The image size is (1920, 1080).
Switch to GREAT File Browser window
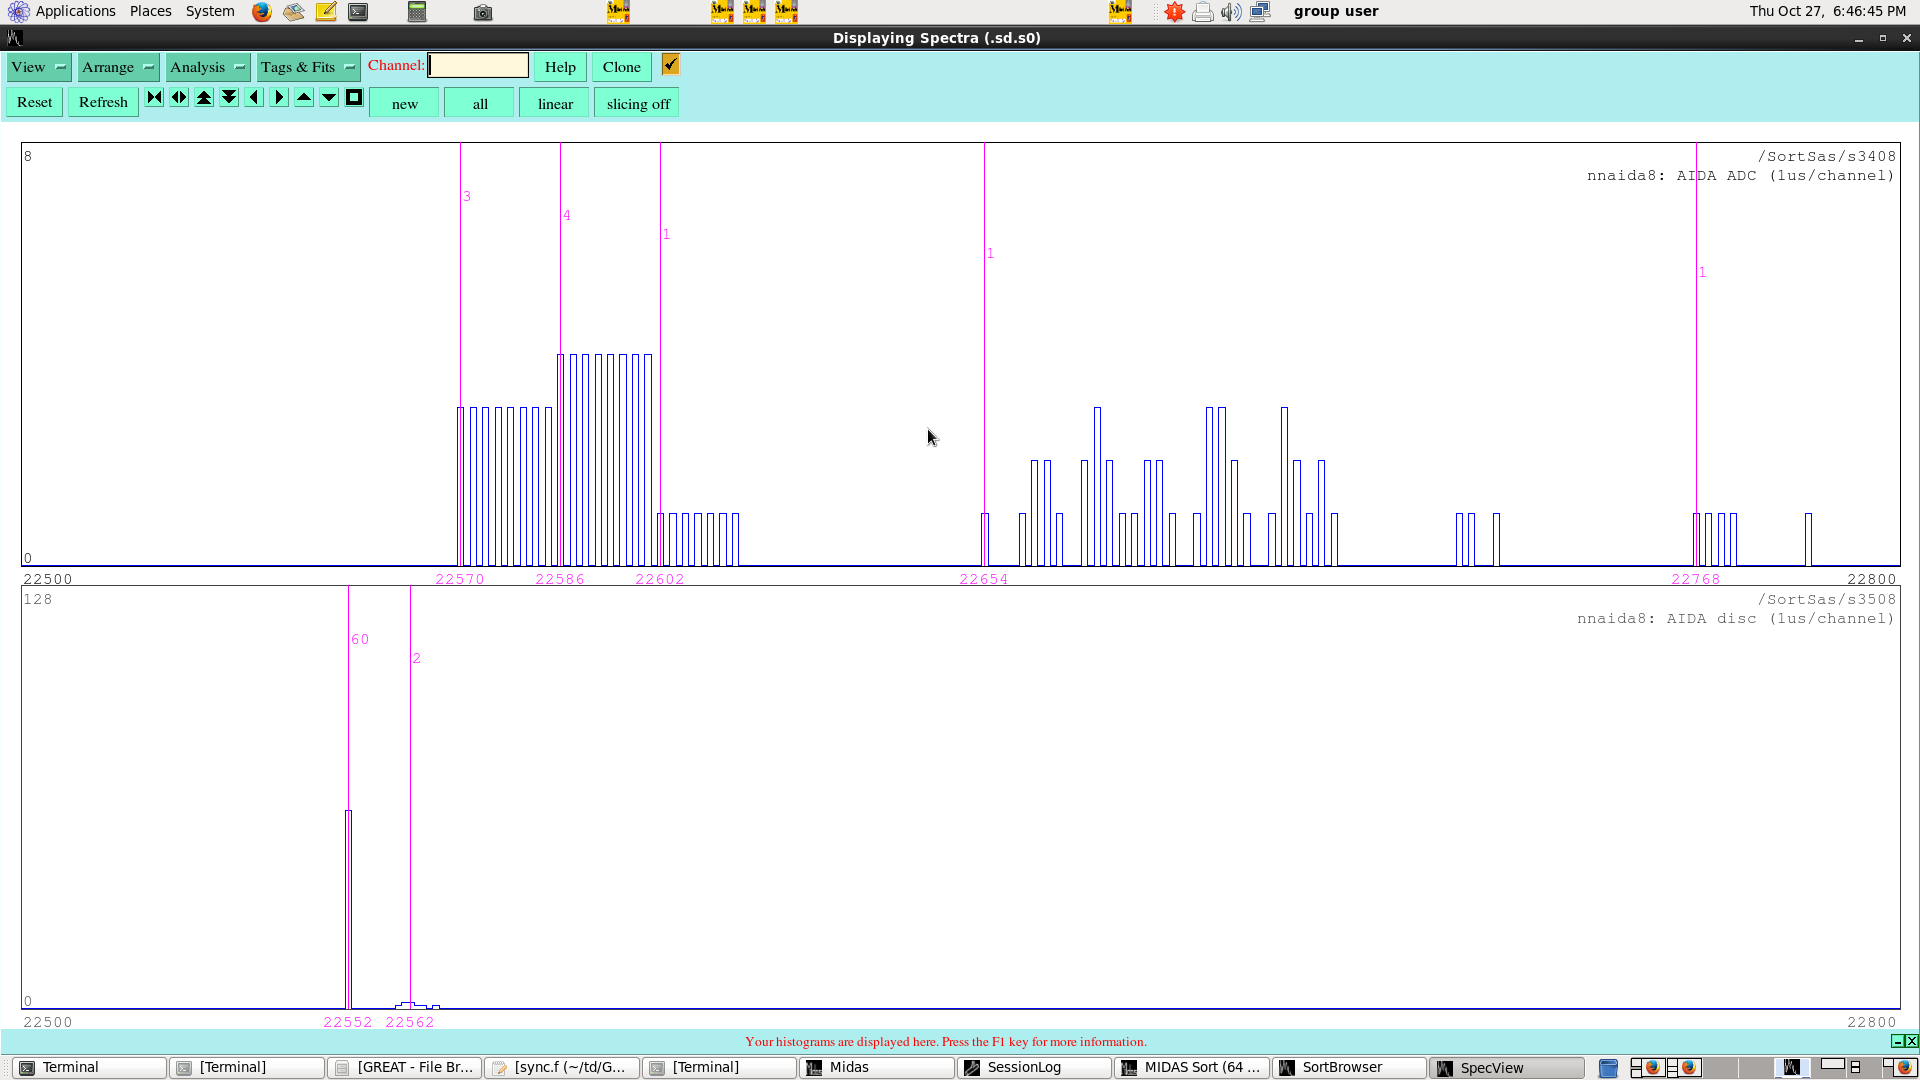[x=404, y=1068]
